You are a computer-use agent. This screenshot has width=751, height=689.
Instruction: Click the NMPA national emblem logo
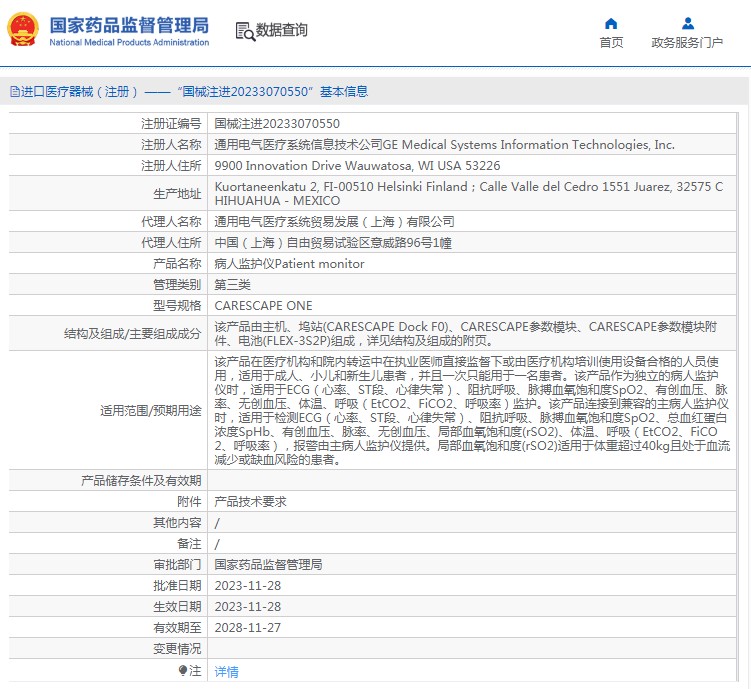coord(22,30)
